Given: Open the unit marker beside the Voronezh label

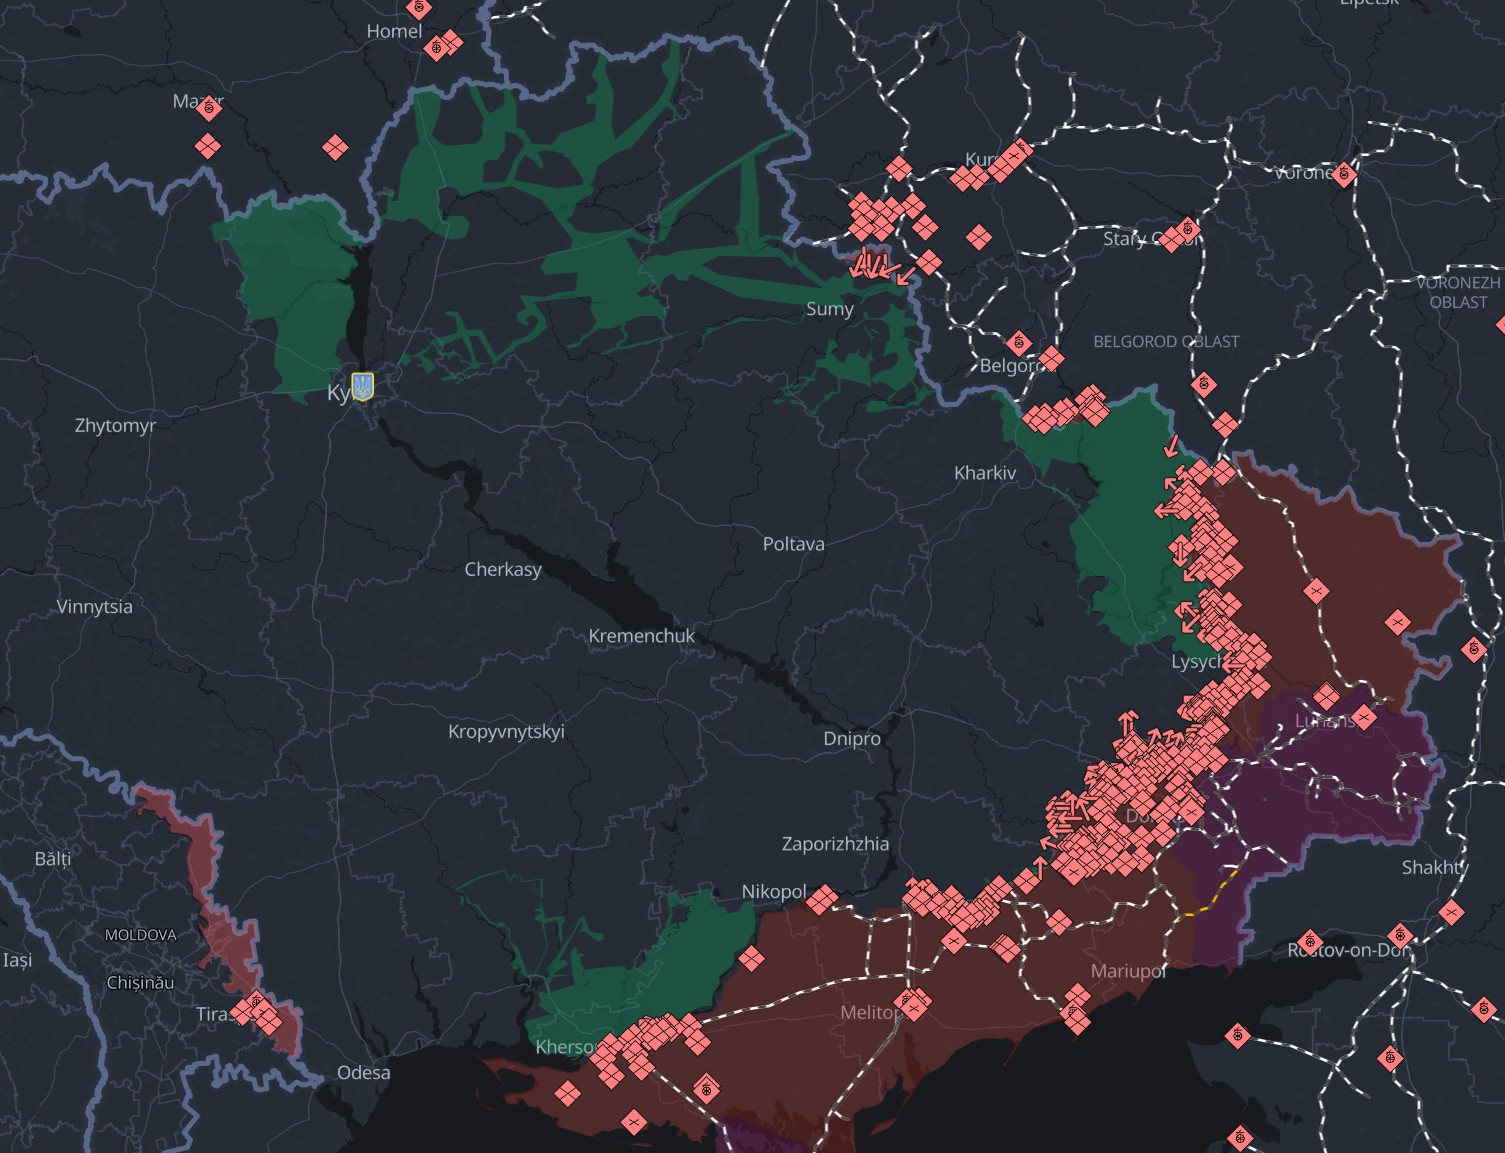Looking at the screenshot, I should (x=1344, y=174).
